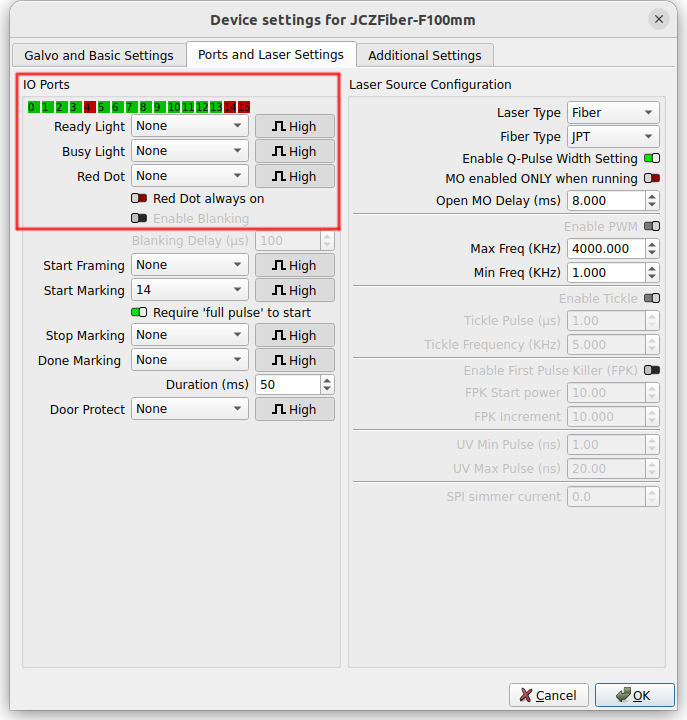The width and height of the screenshot is (687, 720).
Task: Switch to Galvo and Basic Settings tab
Action: (99, 56)
